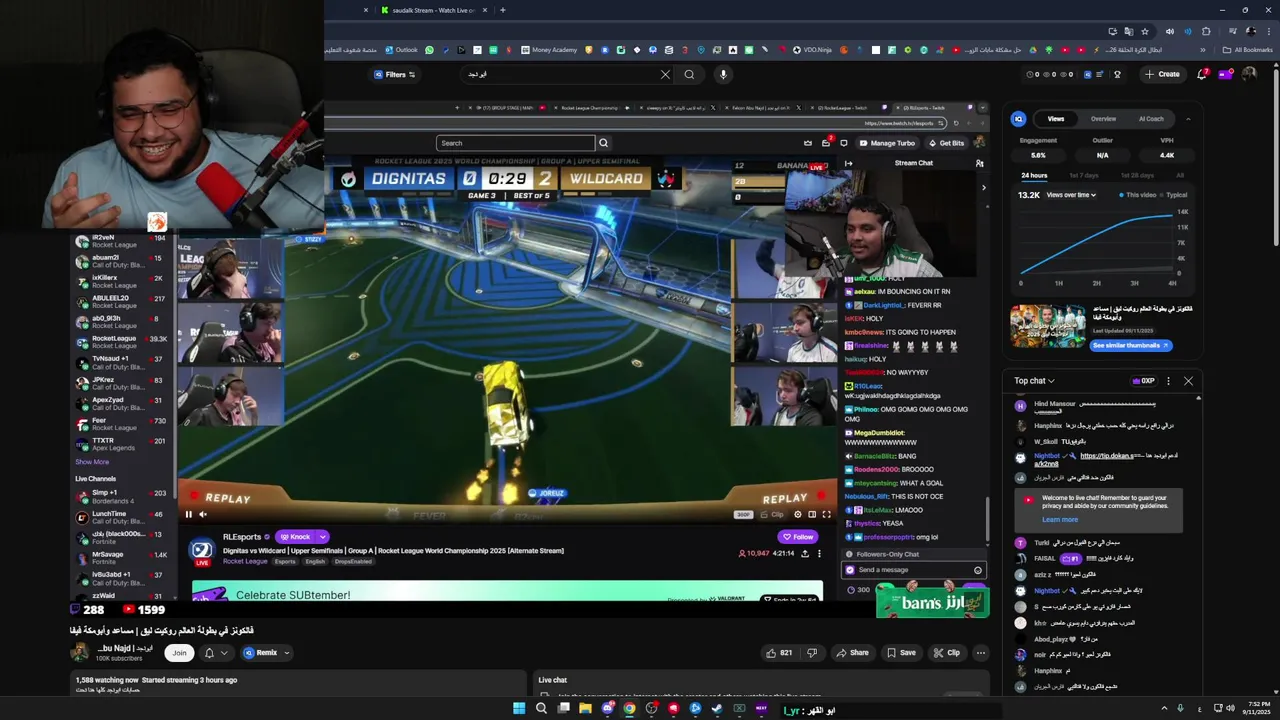Switch to the Overview tab
Screen dimensions: 1280x720
1103,119
